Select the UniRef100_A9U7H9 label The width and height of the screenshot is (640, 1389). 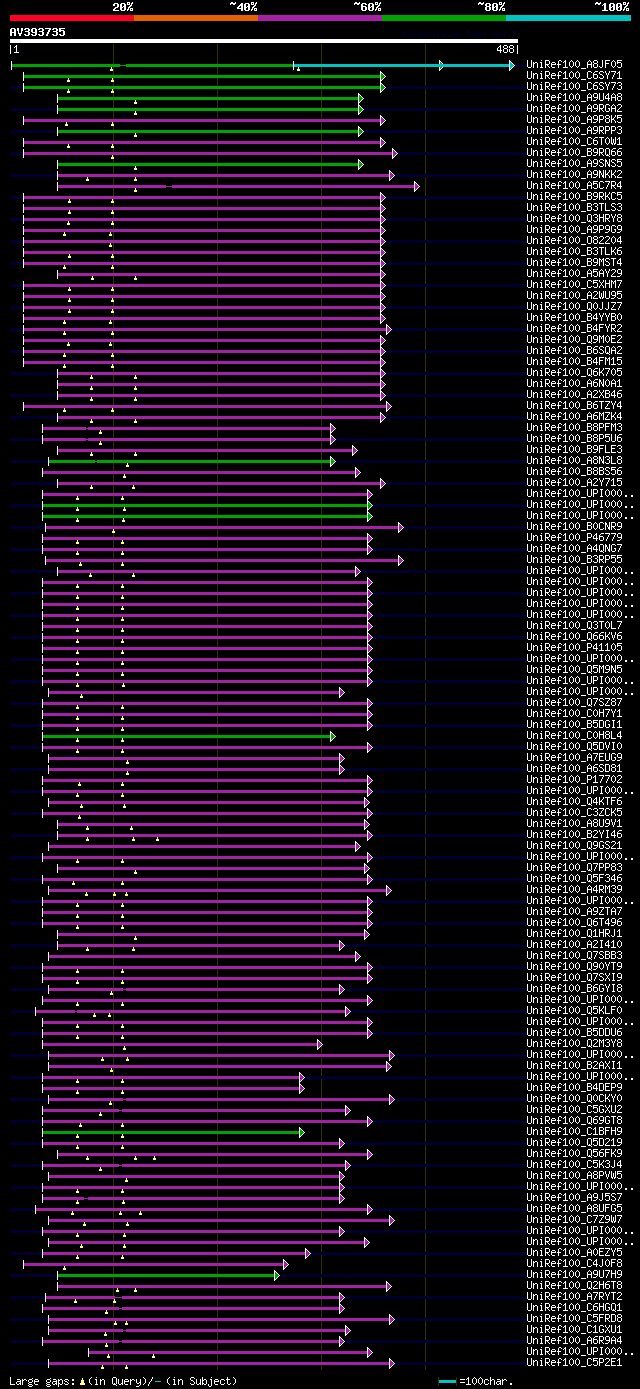[x=574, y=1275]
